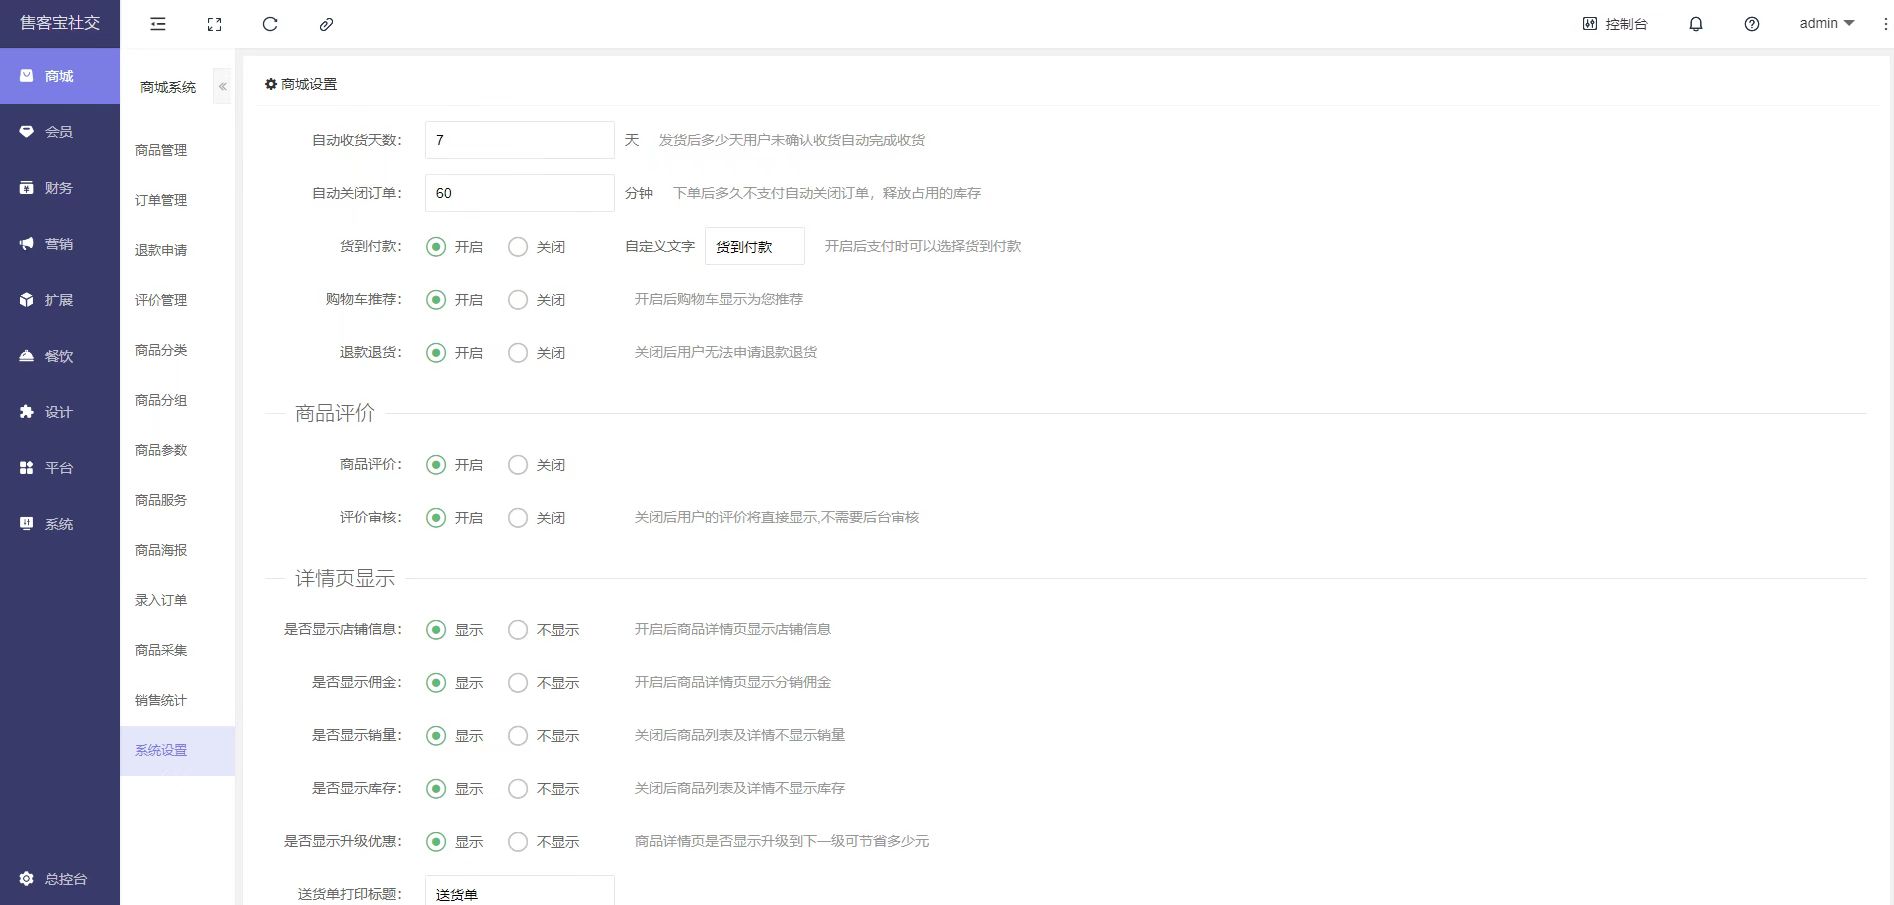Go to 订单管理 in the submenu

[161, 200]
